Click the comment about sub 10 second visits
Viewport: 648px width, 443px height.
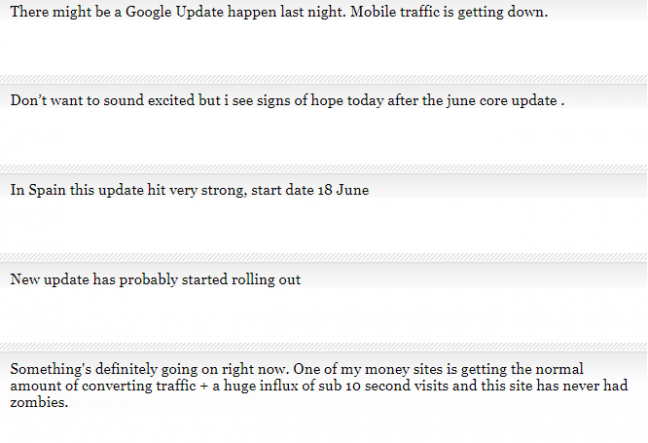point(319,385)
